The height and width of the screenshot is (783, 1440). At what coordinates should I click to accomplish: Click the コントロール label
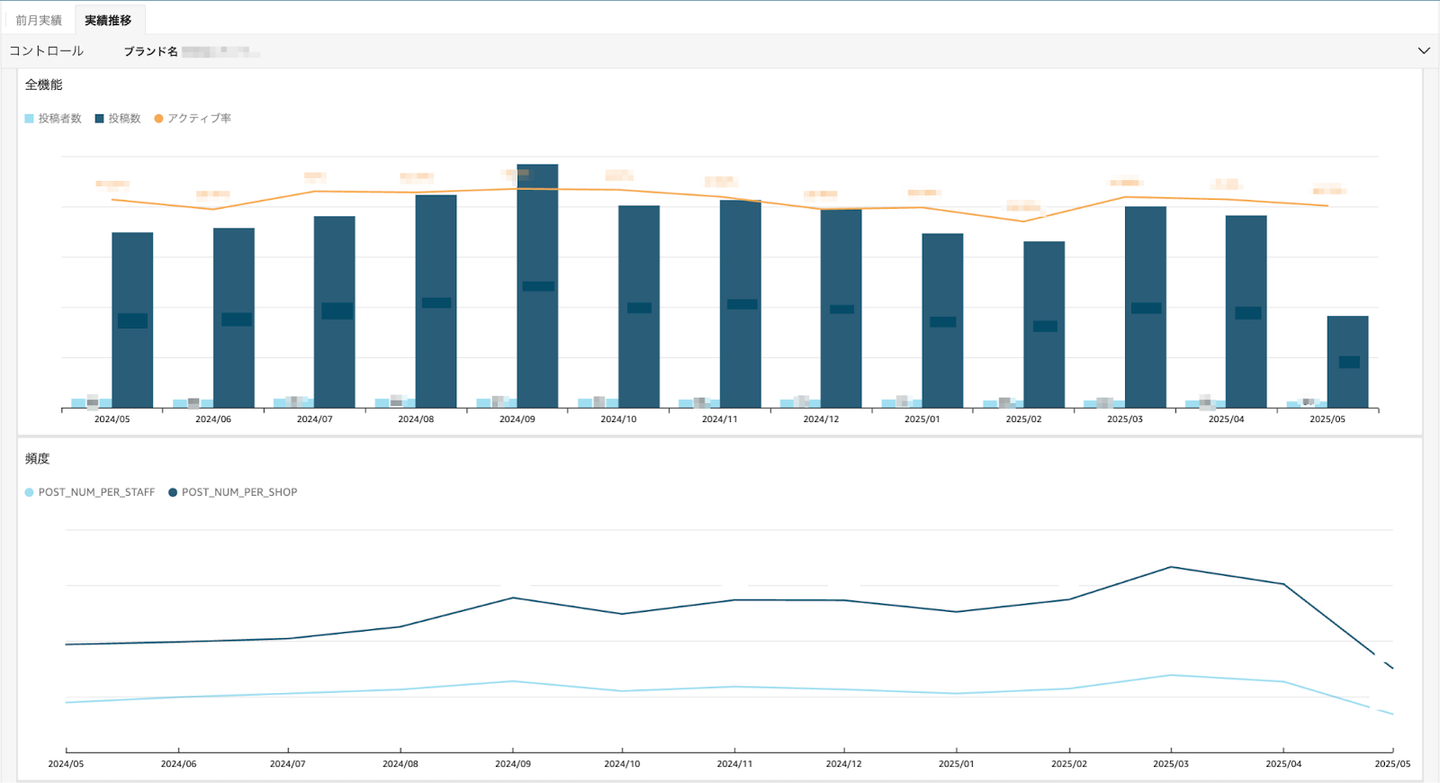[x=46, y=50]
